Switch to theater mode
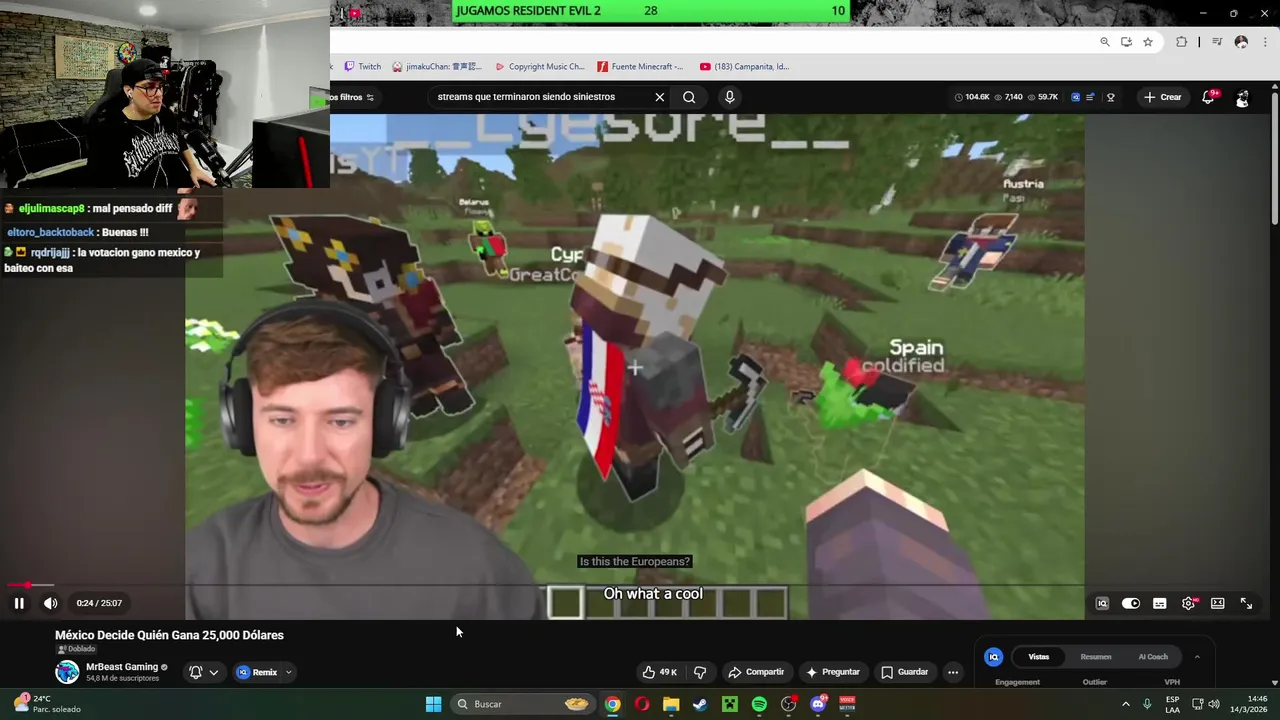Screen dimensions: 1280x720 (x=1218, y=603)
